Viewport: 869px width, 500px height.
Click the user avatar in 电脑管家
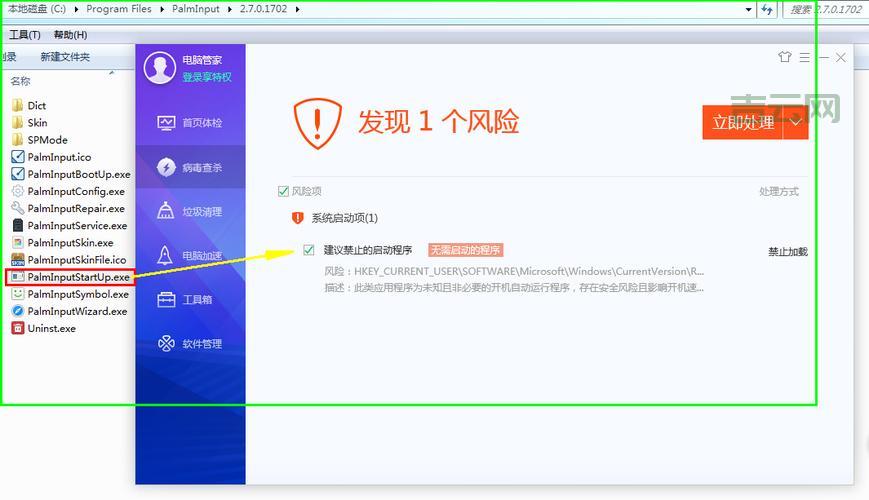(160, 68)
